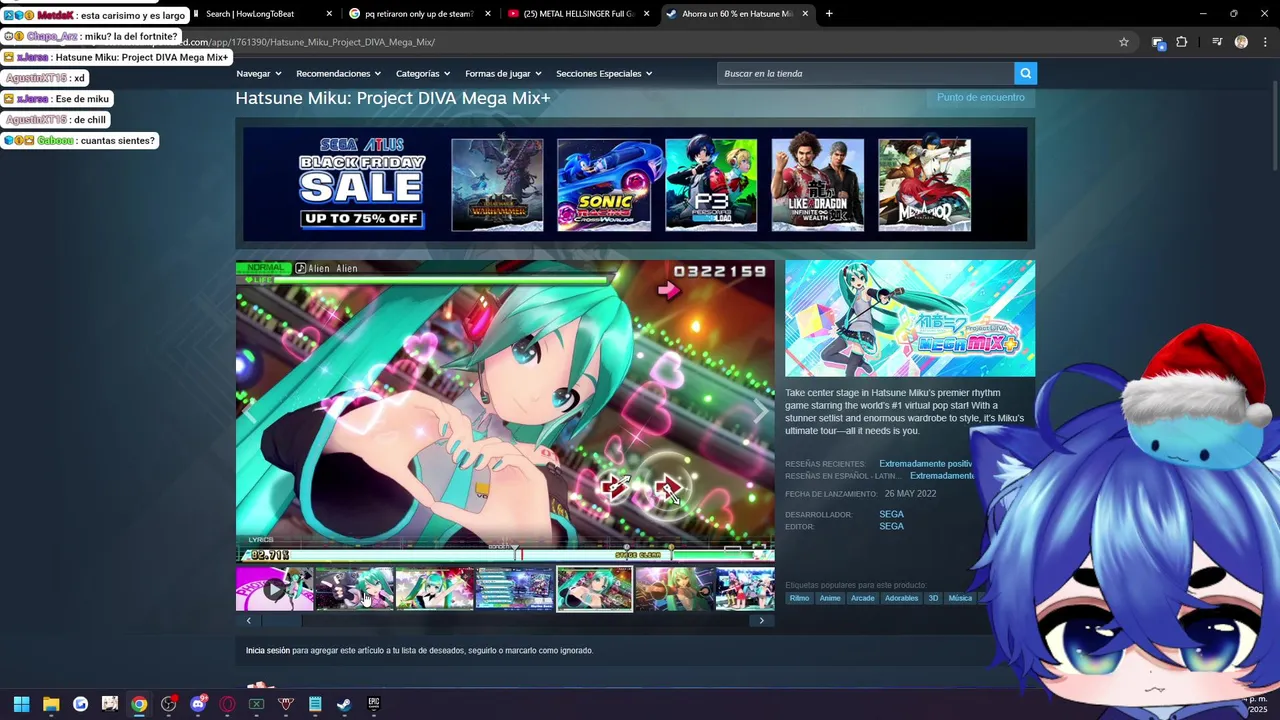Image resolution: width=1280 pixels, height=720 pixels.
Task: Open Like a Dragon Infinite Wealth banner
Action: pyautogui.click(x=818, y=185)
